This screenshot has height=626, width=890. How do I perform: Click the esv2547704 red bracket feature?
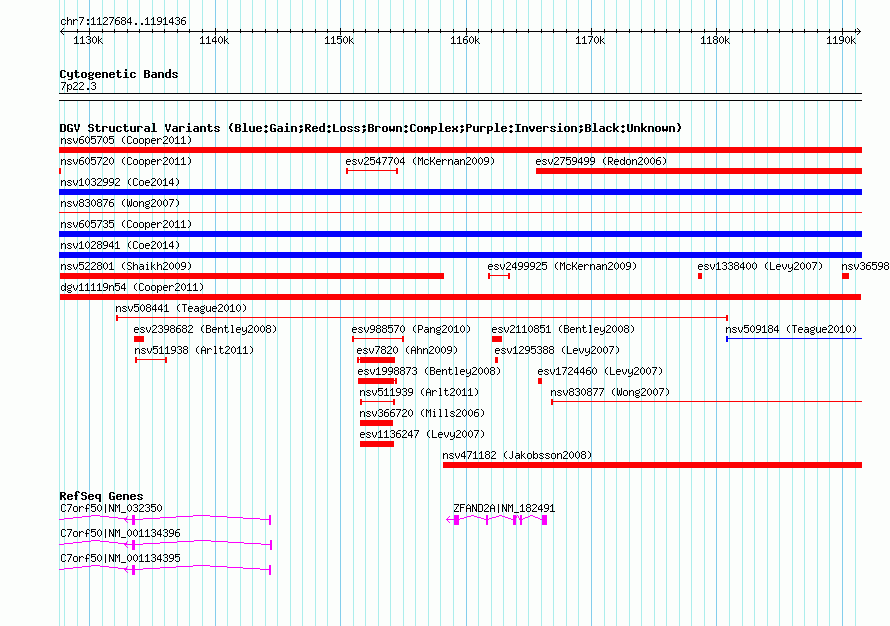pyautogui.click(x=372, y=171)
